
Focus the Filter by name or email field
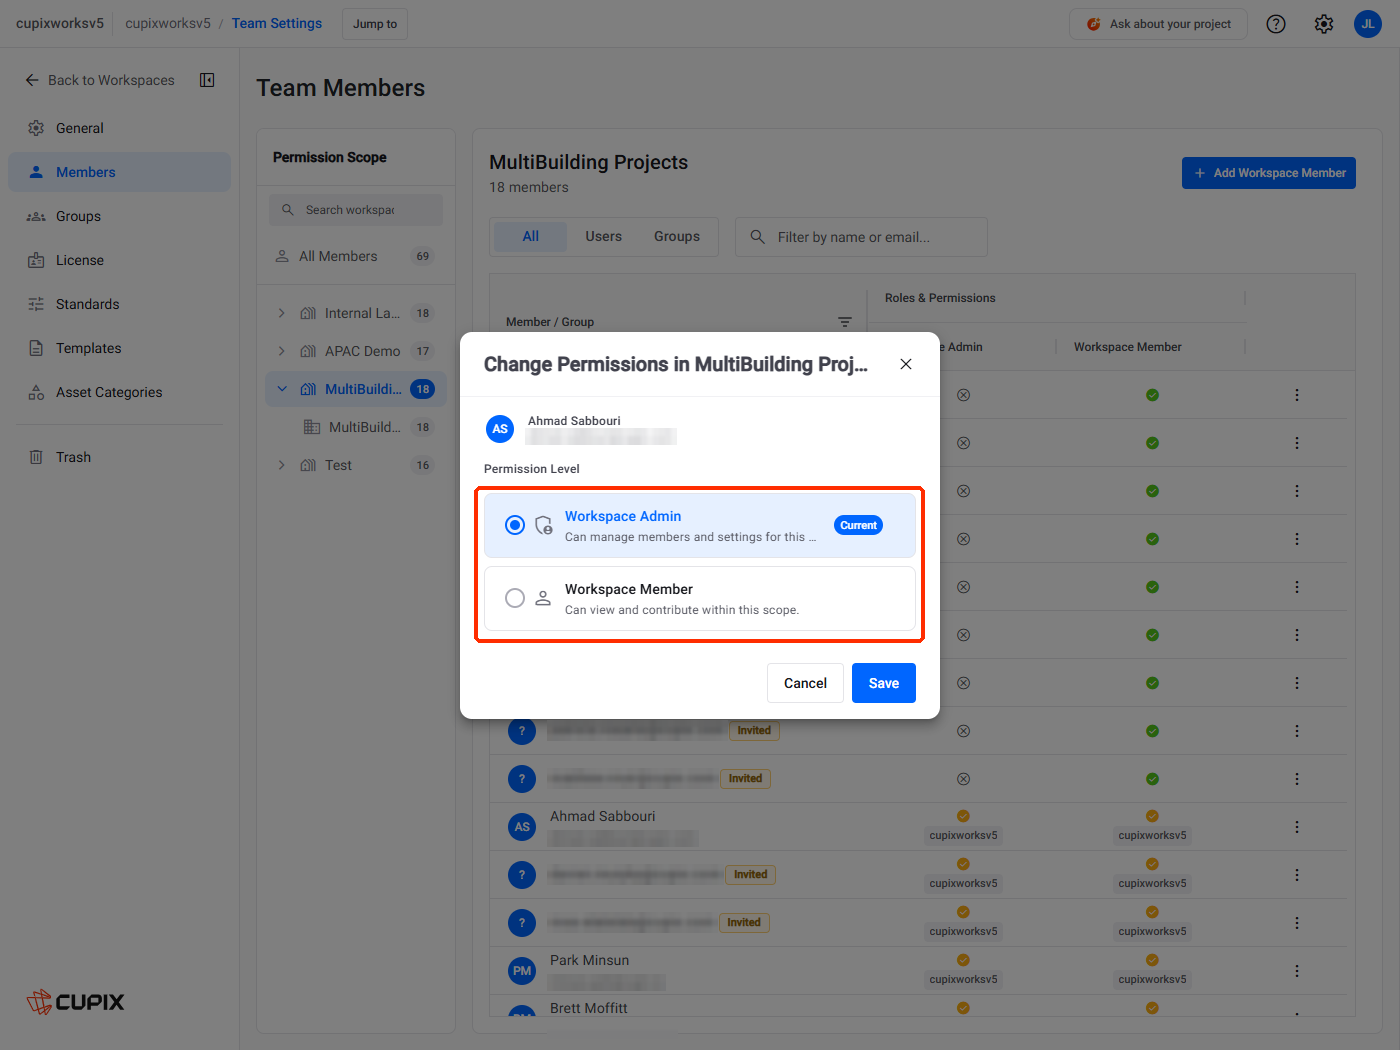coord(861,237)
